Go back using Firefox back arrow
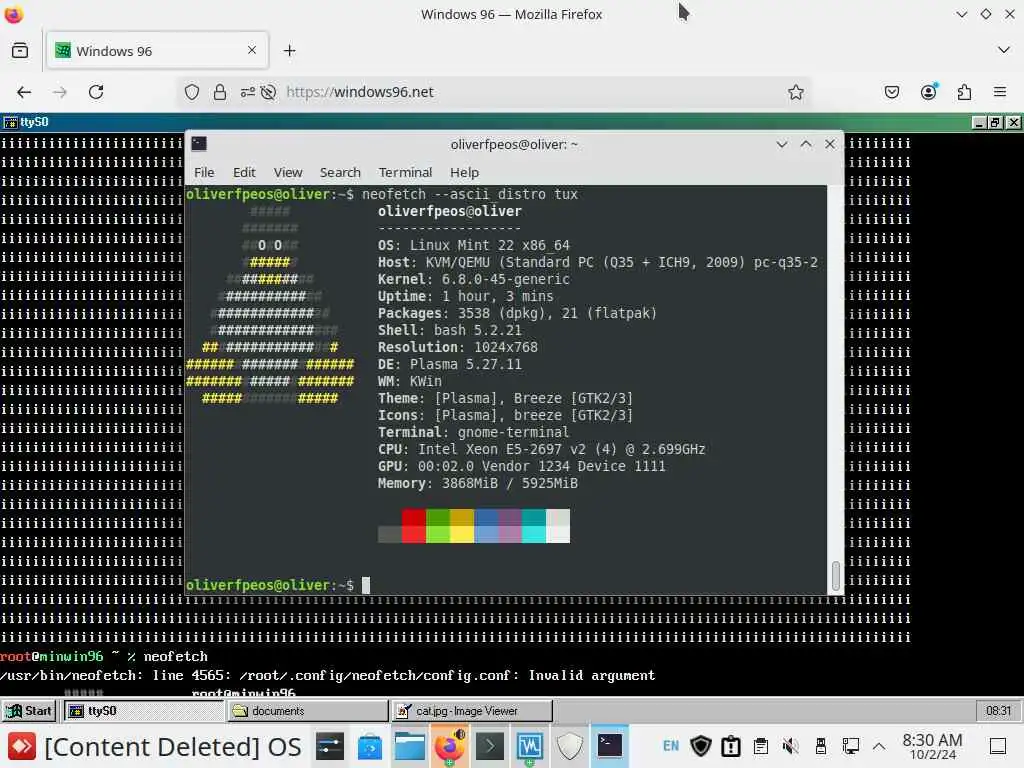 click(24, 92)
